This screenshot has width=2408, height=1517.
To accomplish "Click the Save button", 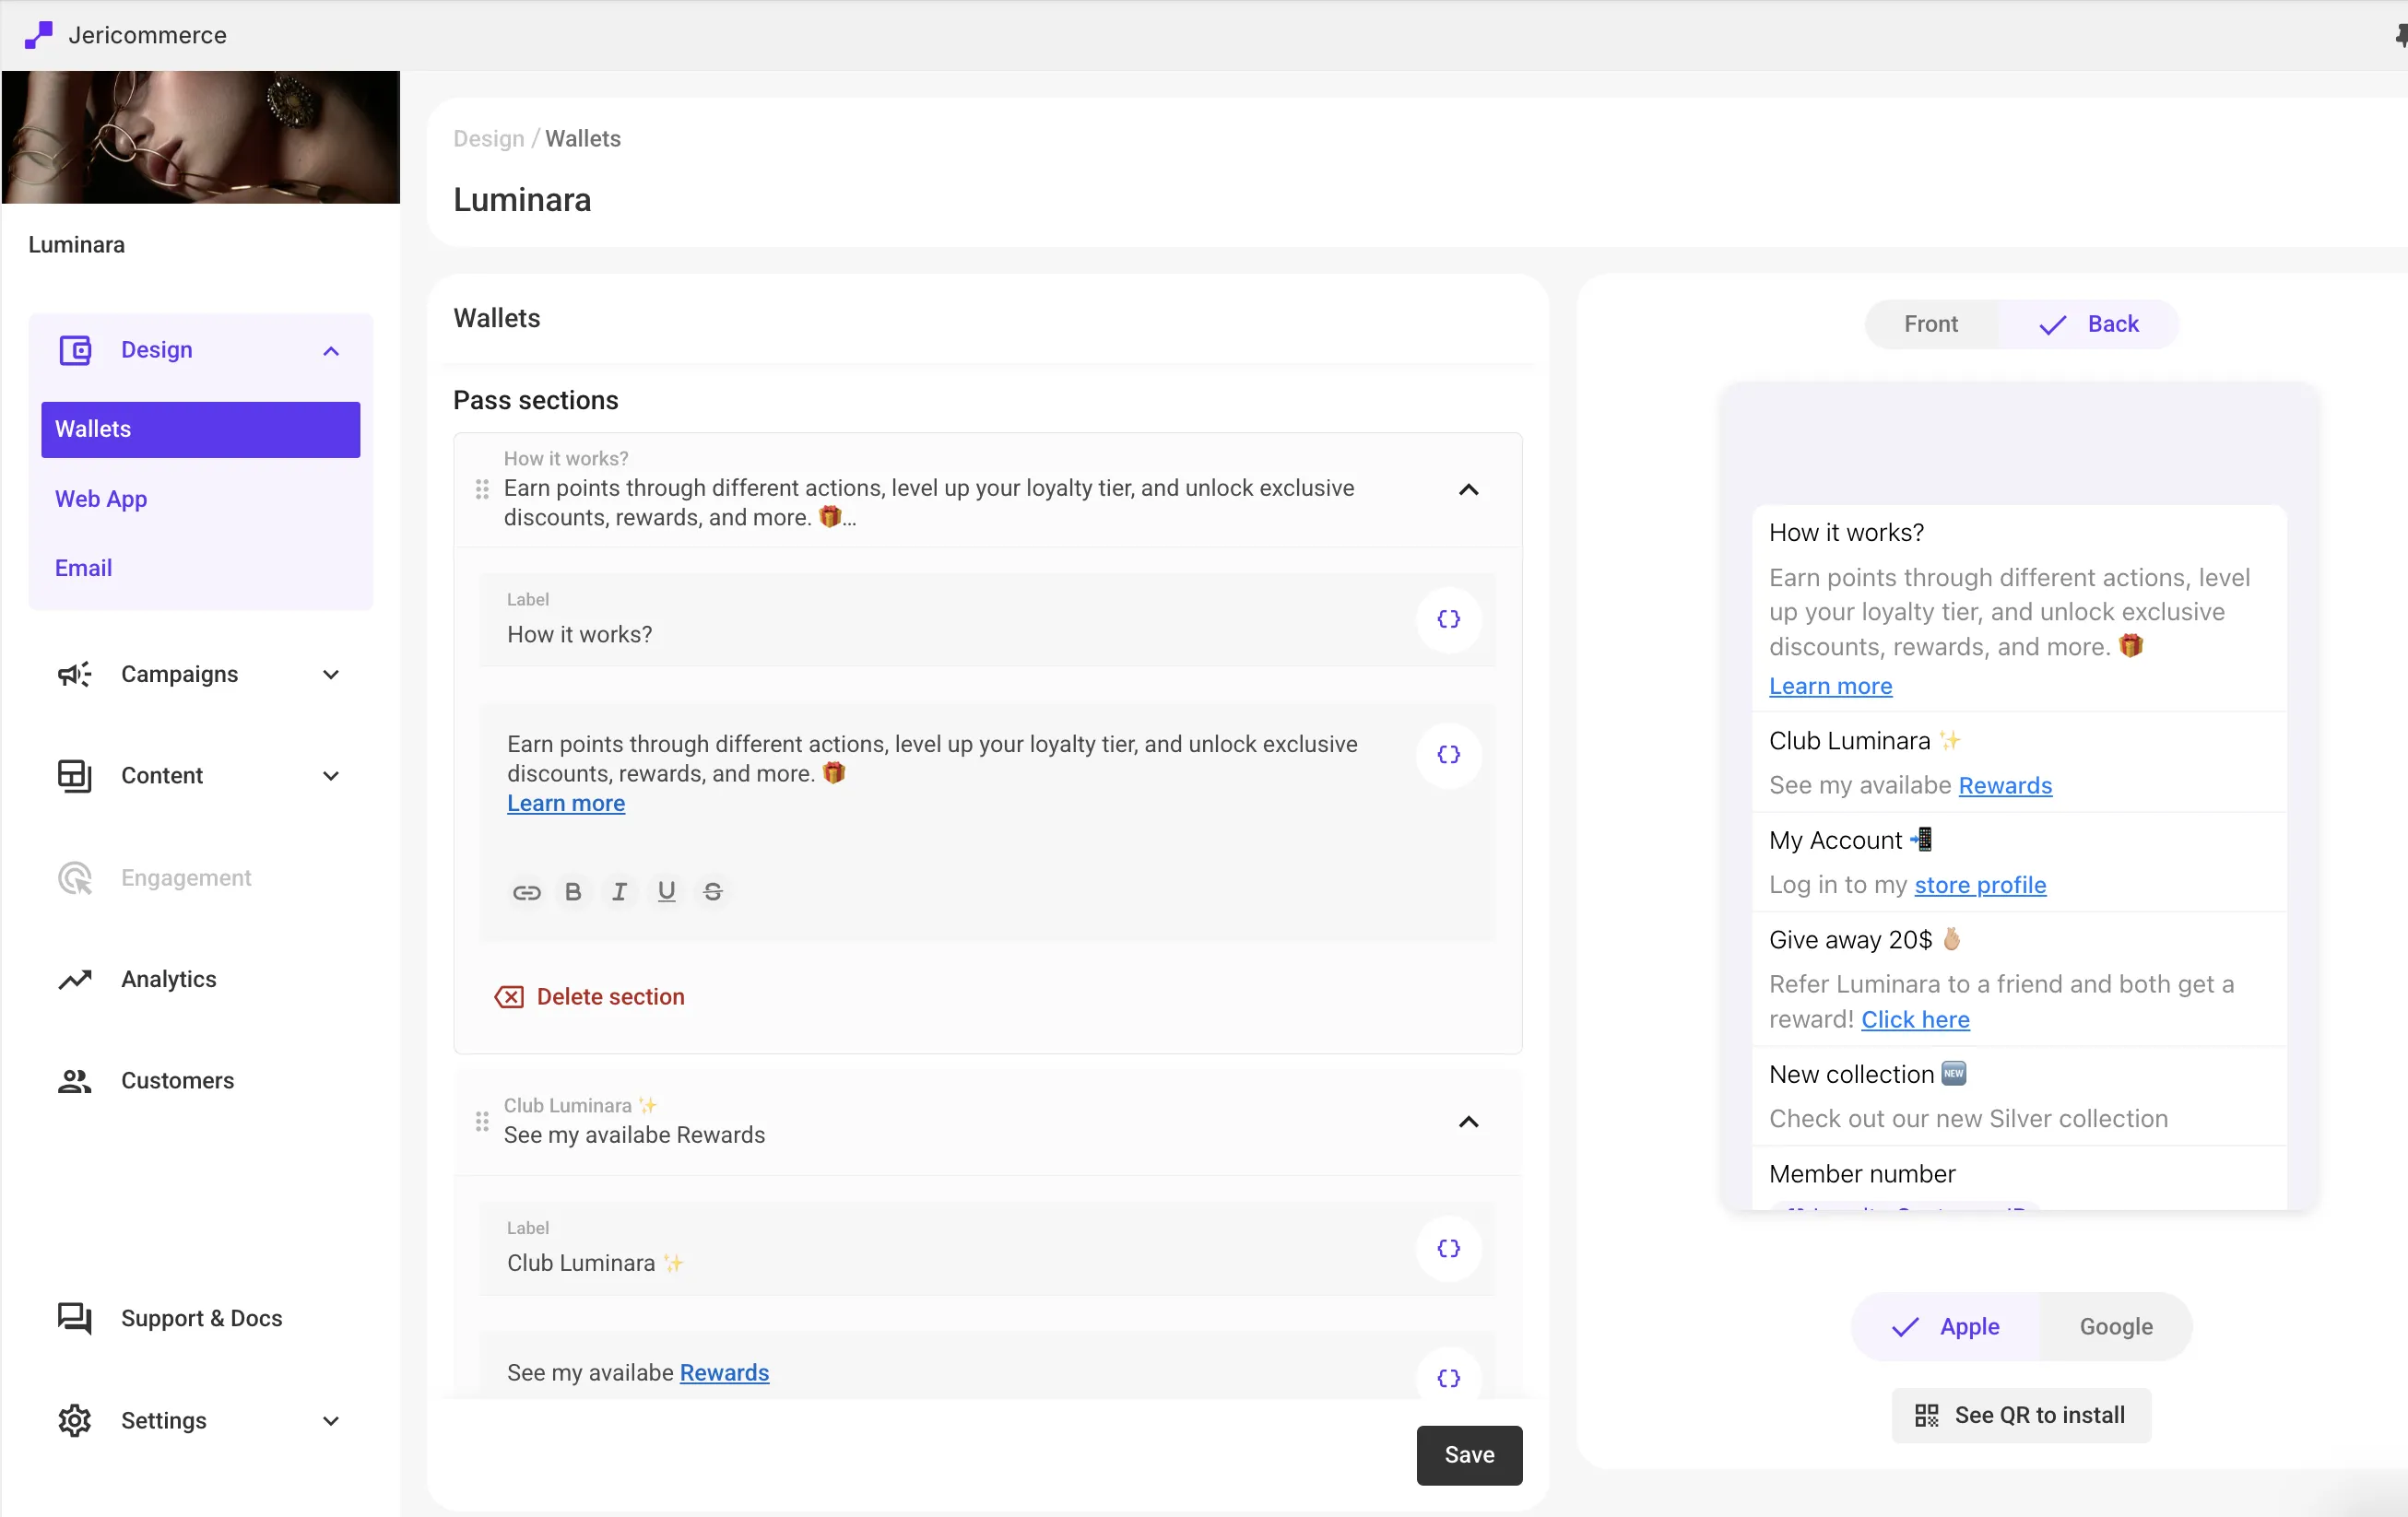I will (x=1468, y=1455).
